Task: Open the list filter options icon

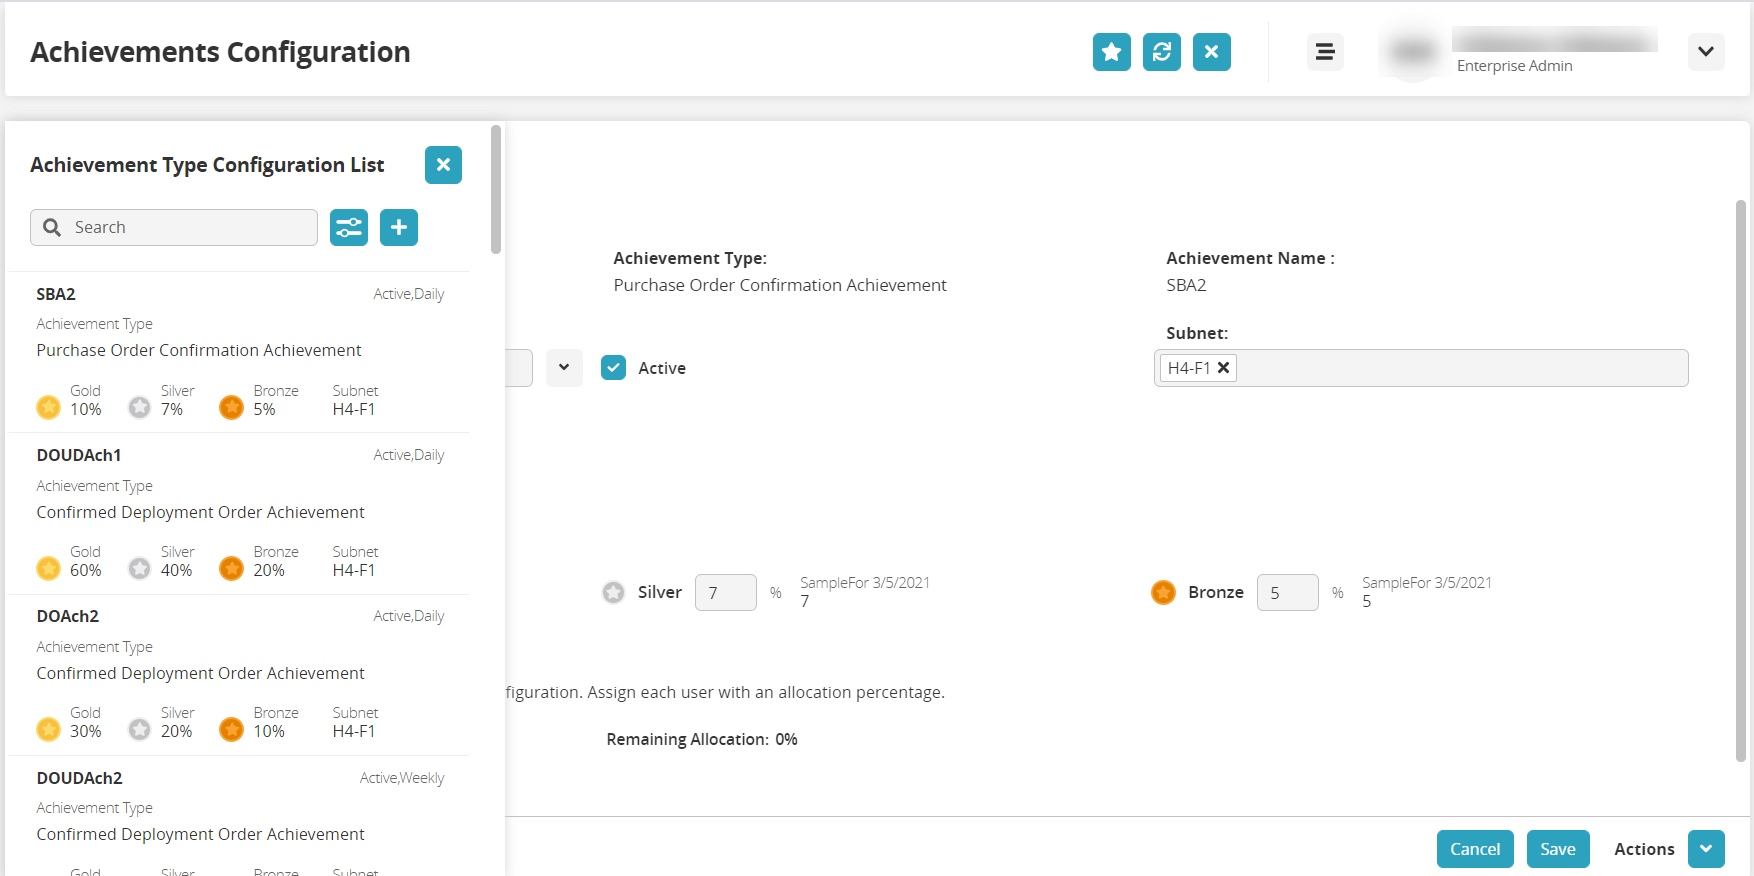Action: (349, 228)
